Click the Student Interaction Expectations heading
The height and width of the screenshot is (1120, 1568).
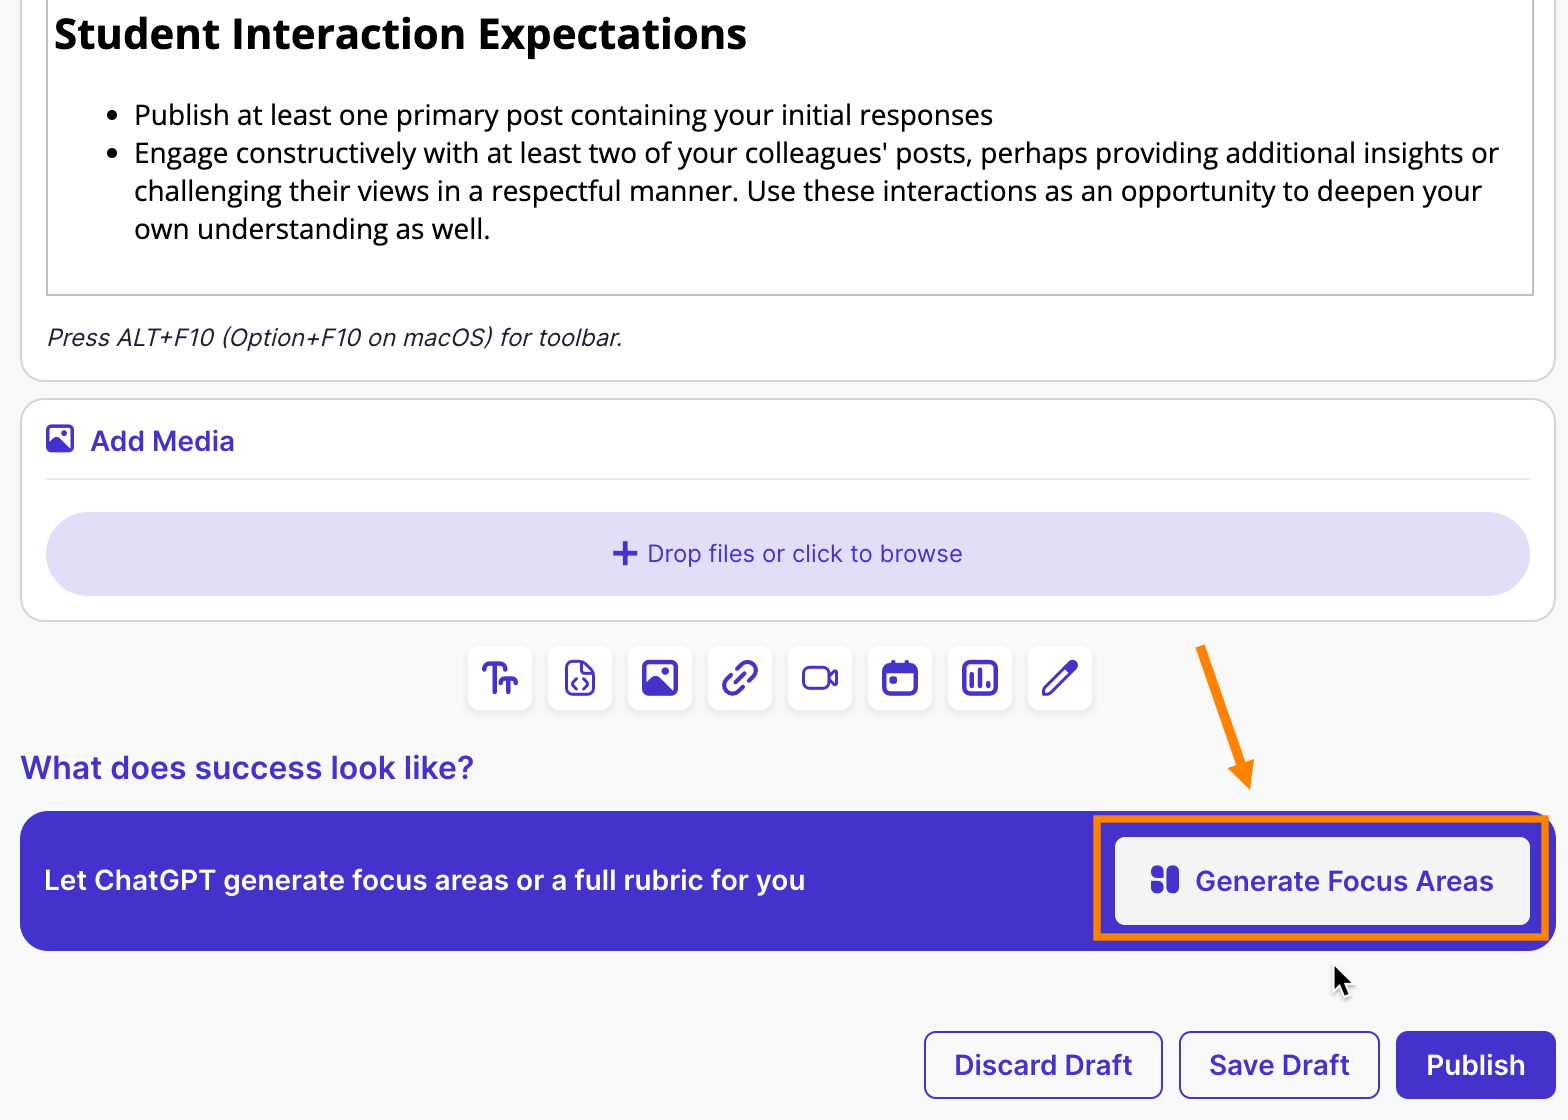(x=400, y=34)
